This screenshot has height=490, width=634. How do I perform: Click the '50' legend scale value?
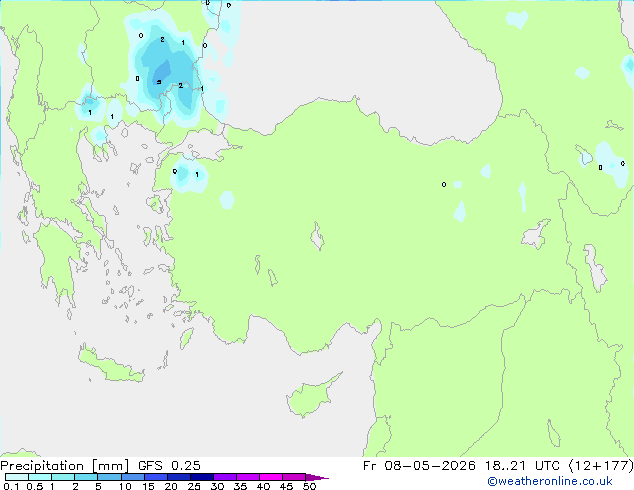(309, 486)
